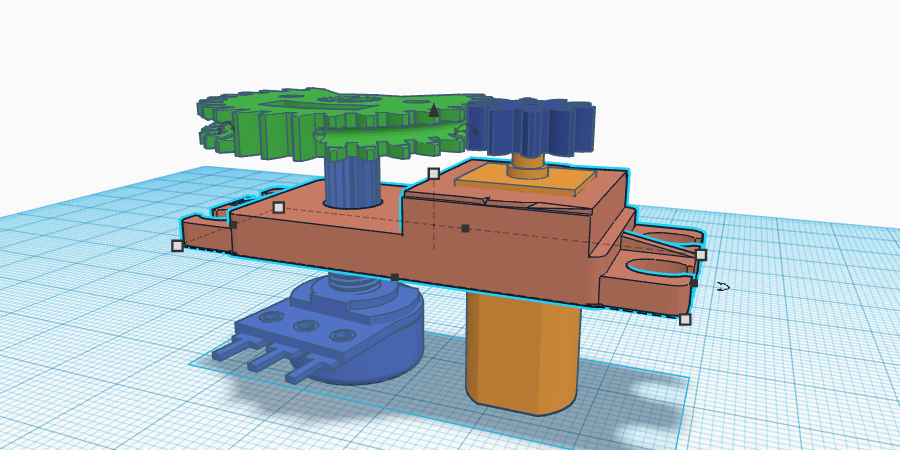Select the blue splined shaft under green gear
The image size is (900, 450).
tap(353, 181)
